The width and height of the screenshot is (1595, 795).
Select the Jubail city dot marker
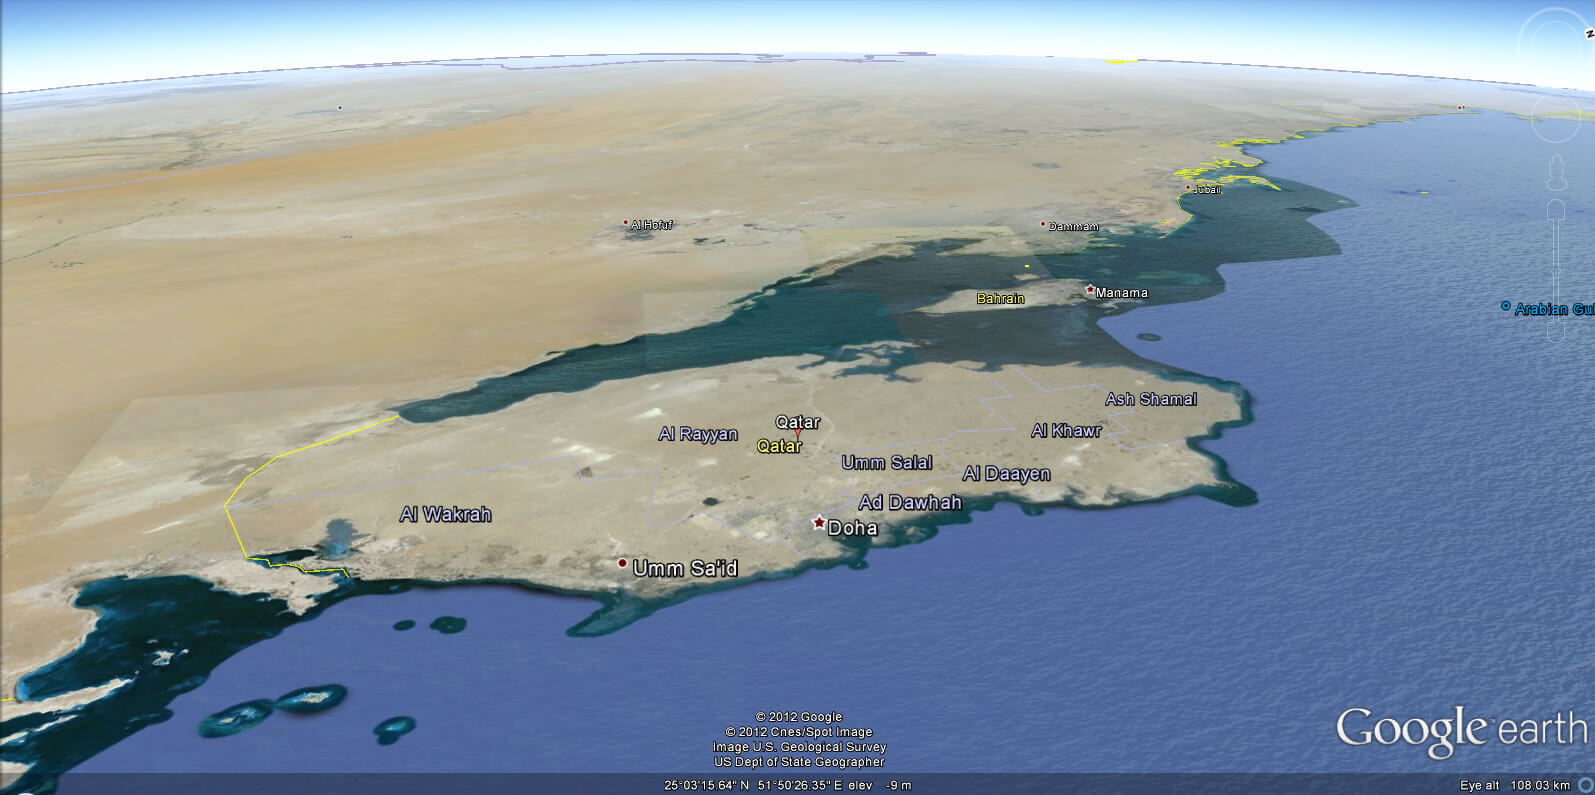1187,187
